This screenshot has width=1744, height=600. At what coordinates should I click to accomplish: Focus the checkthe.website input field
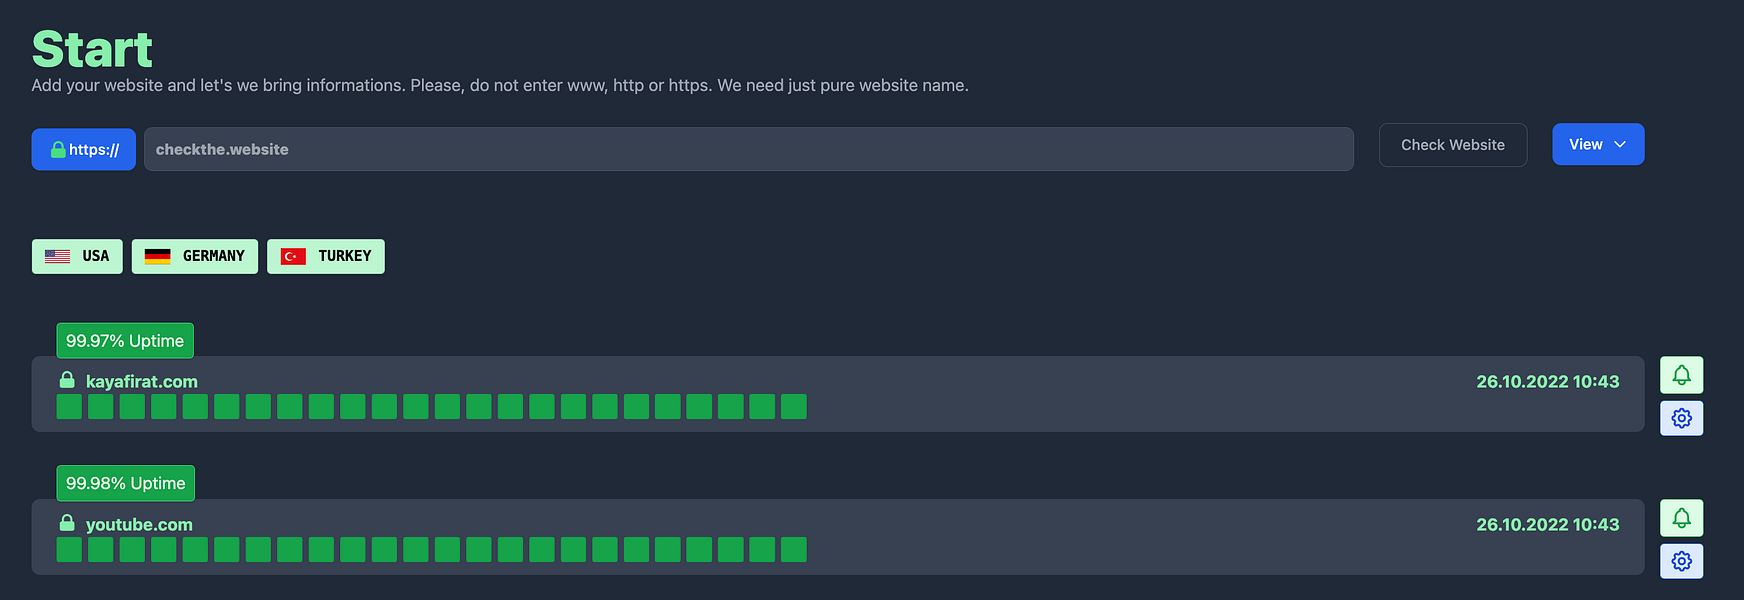[749, 149]
